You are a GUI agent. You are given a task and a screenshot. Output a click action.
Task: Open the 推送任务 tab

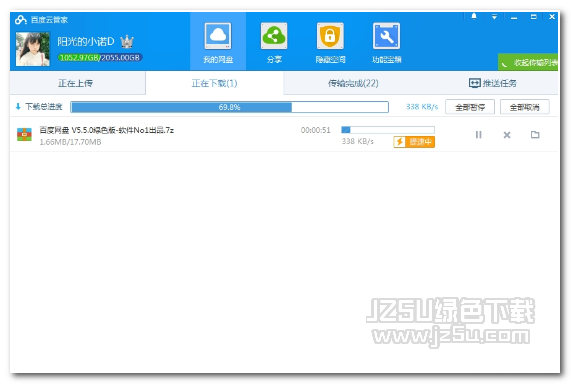[x=492, y=83]
